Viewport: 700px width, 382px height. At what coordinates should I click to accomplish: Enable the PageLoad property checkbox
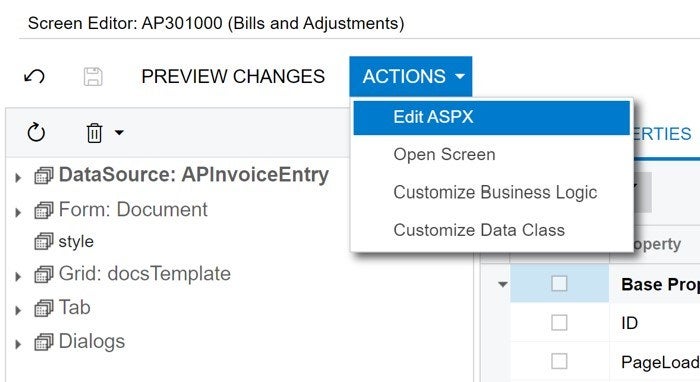(559, 361)
